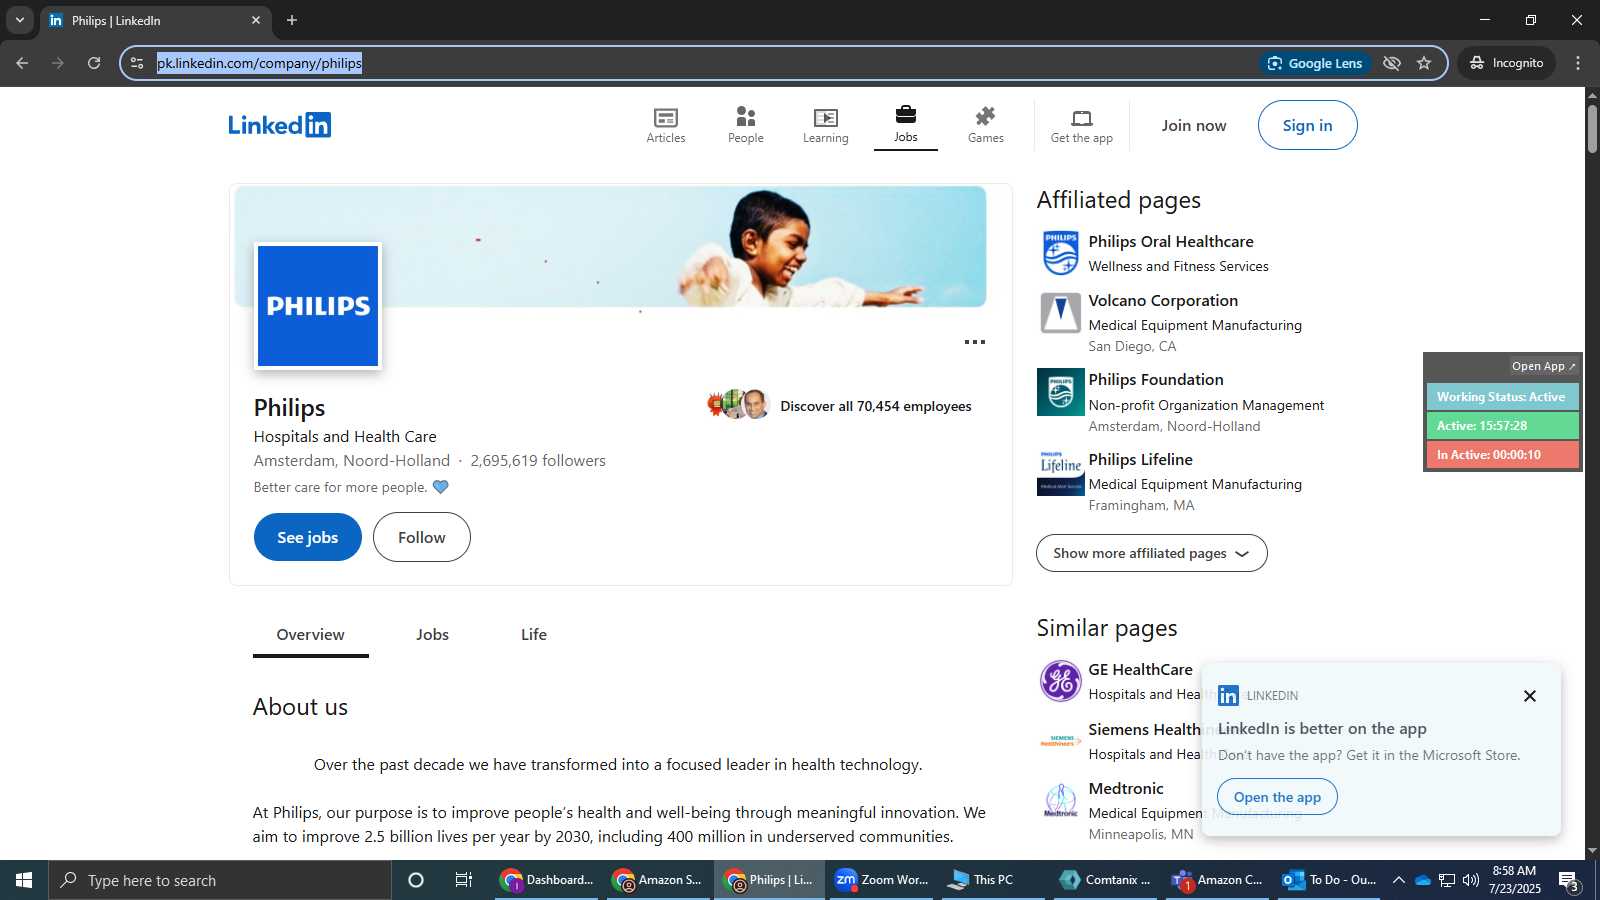
Task: Switch to the Overview tab
Action: click(310, 635)
